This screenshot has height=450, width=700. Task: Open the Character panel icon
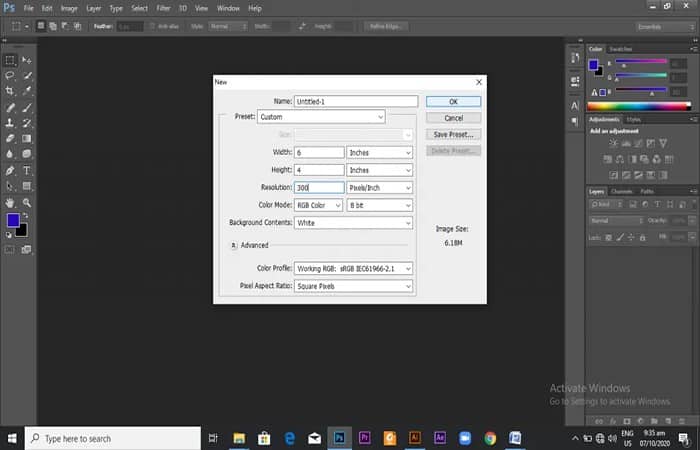tap(575, 106)
